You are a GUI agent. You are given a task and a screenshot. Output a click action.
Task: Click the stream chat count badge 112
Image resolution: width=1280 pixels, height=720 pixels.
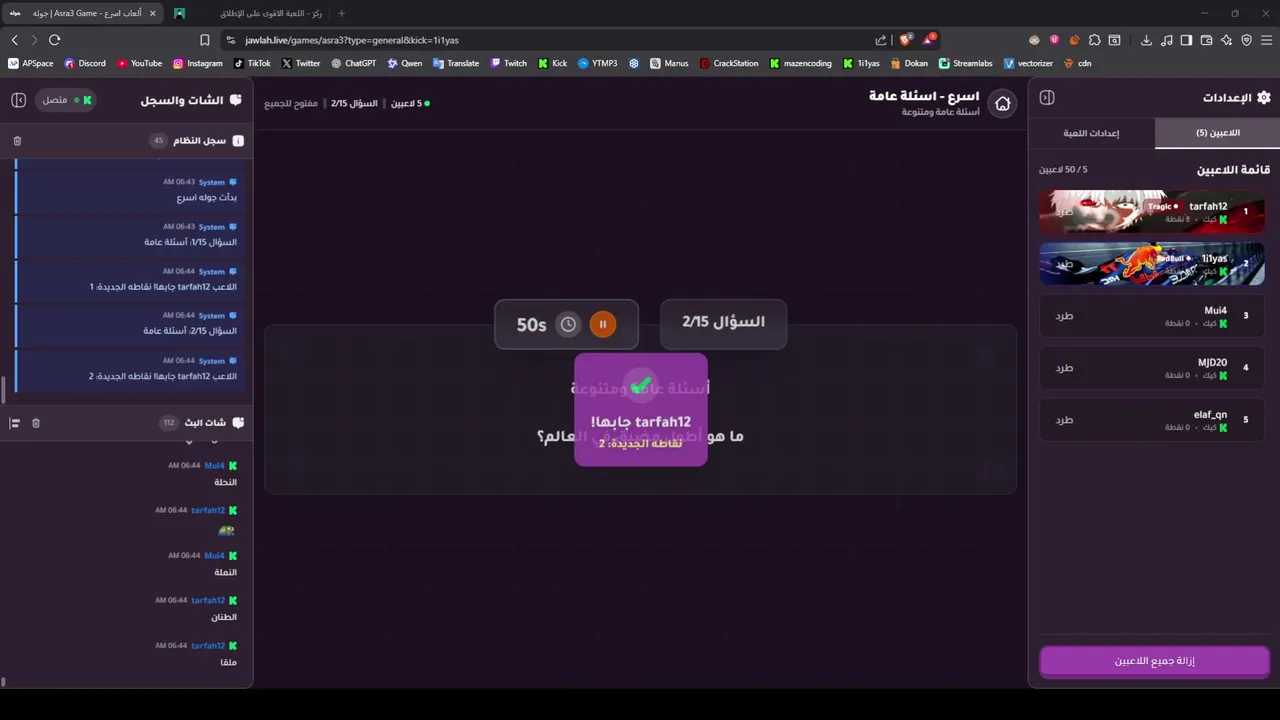(x=168, y=423)
